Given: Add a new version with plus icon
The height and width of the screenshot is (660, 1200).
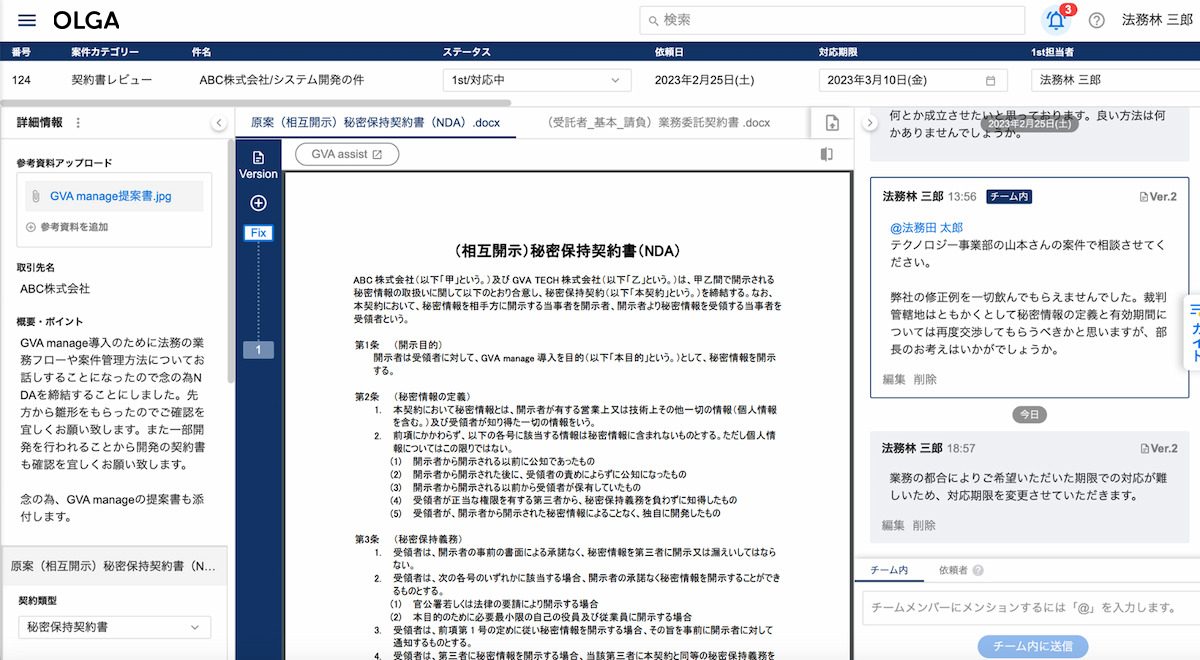Looking at the screenshot, I should pyautogui.click(x=258, y=203).
